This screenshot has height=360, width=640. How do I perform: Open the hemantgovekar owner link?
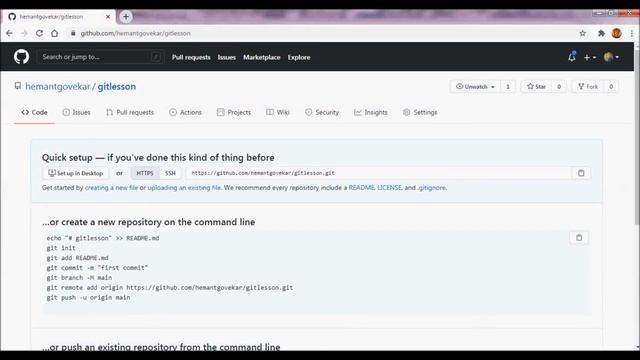click(x=58, y=87)
